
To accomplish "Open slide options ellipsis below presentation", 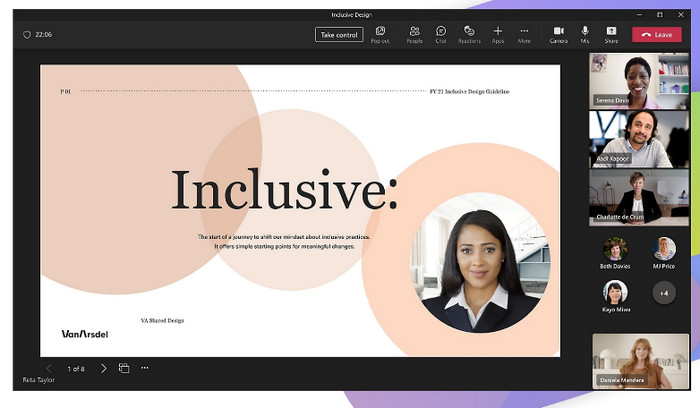I will coord(145,368).
